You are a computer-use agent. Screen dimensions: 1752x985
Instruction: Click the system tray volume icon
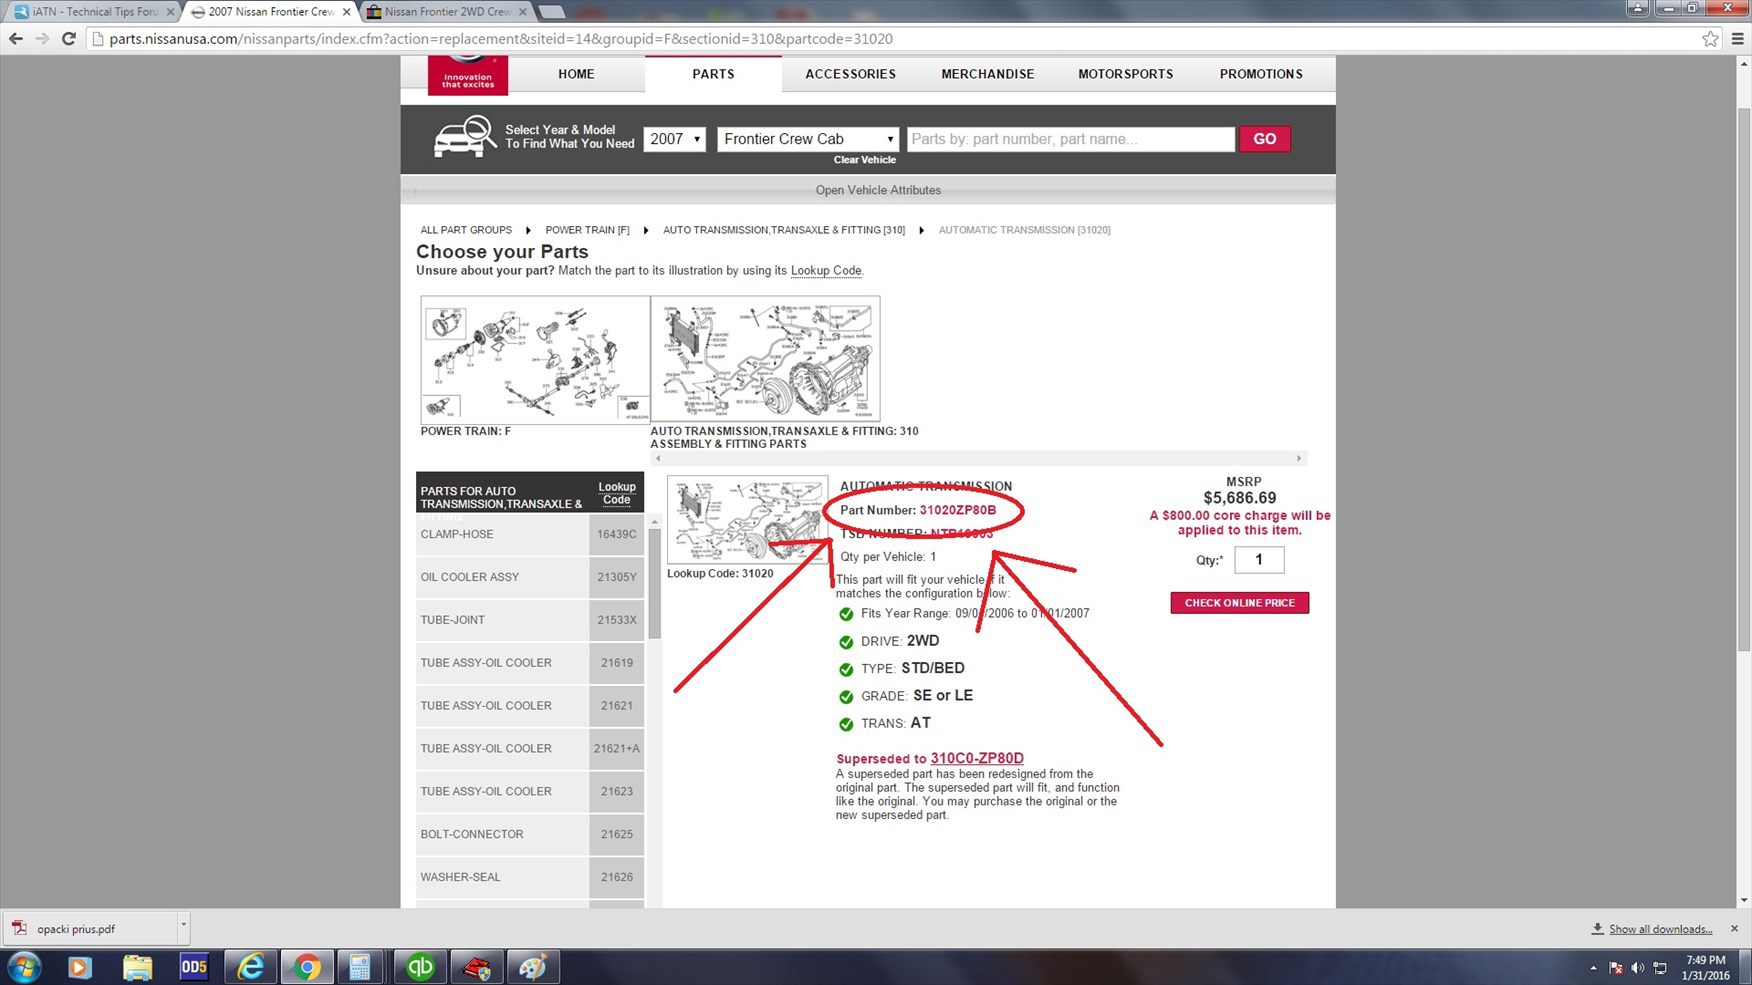click(1637, 967)
